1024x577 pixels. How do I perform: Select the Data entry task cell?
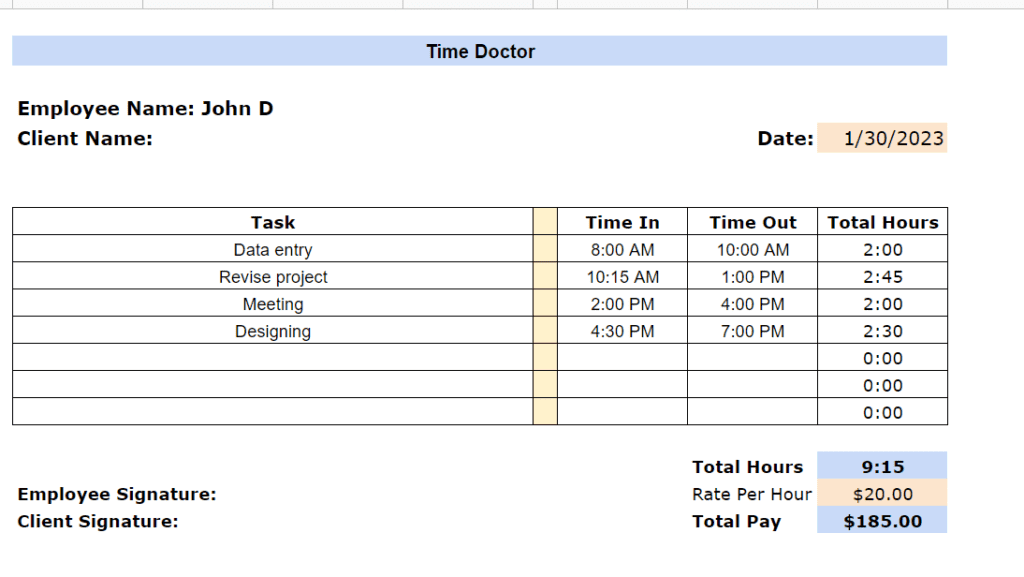click(x=272, y=249)
